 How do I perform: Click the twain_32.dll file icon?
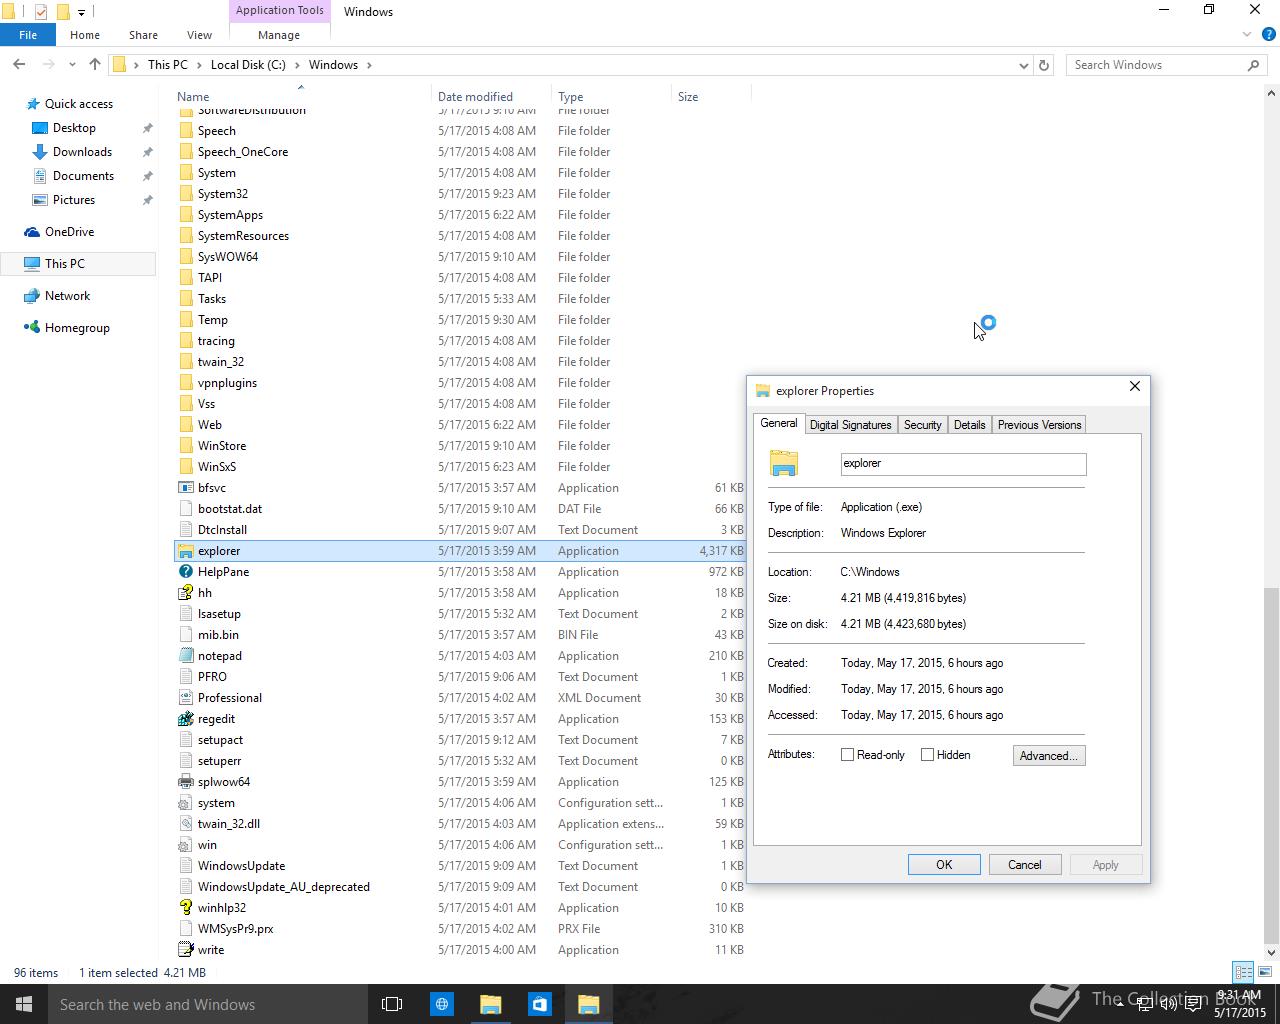coord(186,824)
